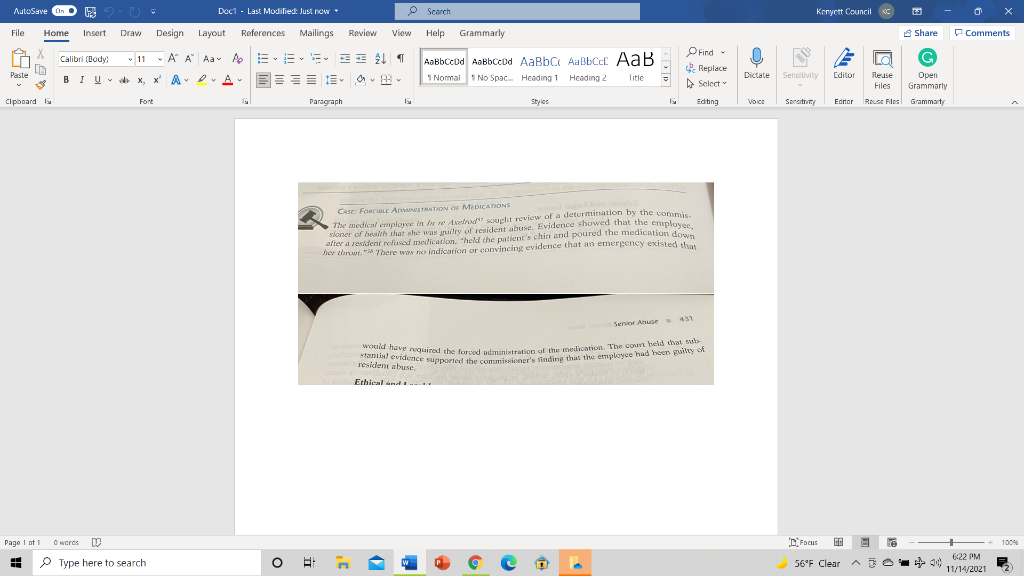This screenshot has width=1024, height=576.
Task: Select the inserted textbook photo
Action: pyautogui.click(x=505, y=283)
